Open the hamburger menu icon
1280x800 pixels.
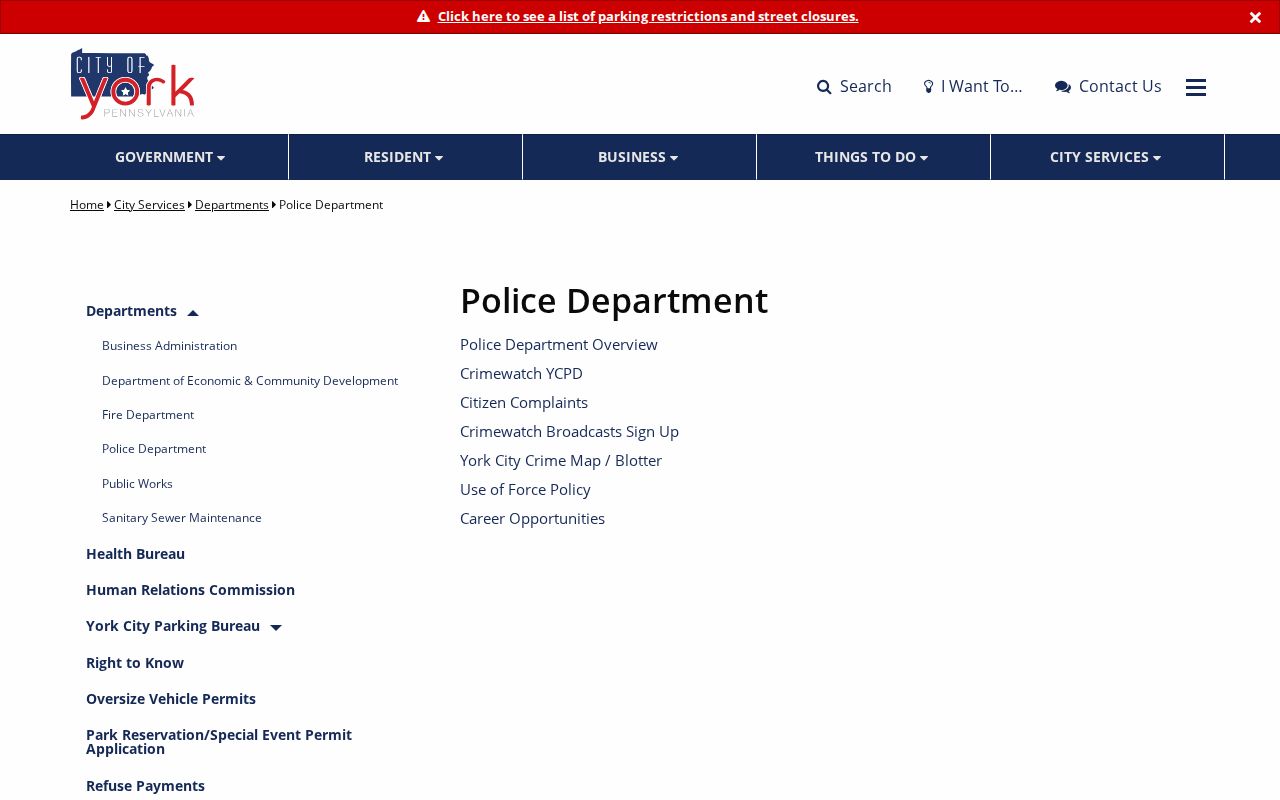click(x=1196, y=87)
